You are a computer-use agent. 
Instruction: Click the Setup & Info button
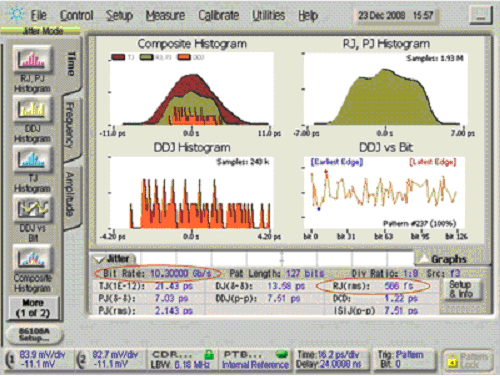click(x=461, y=289)
